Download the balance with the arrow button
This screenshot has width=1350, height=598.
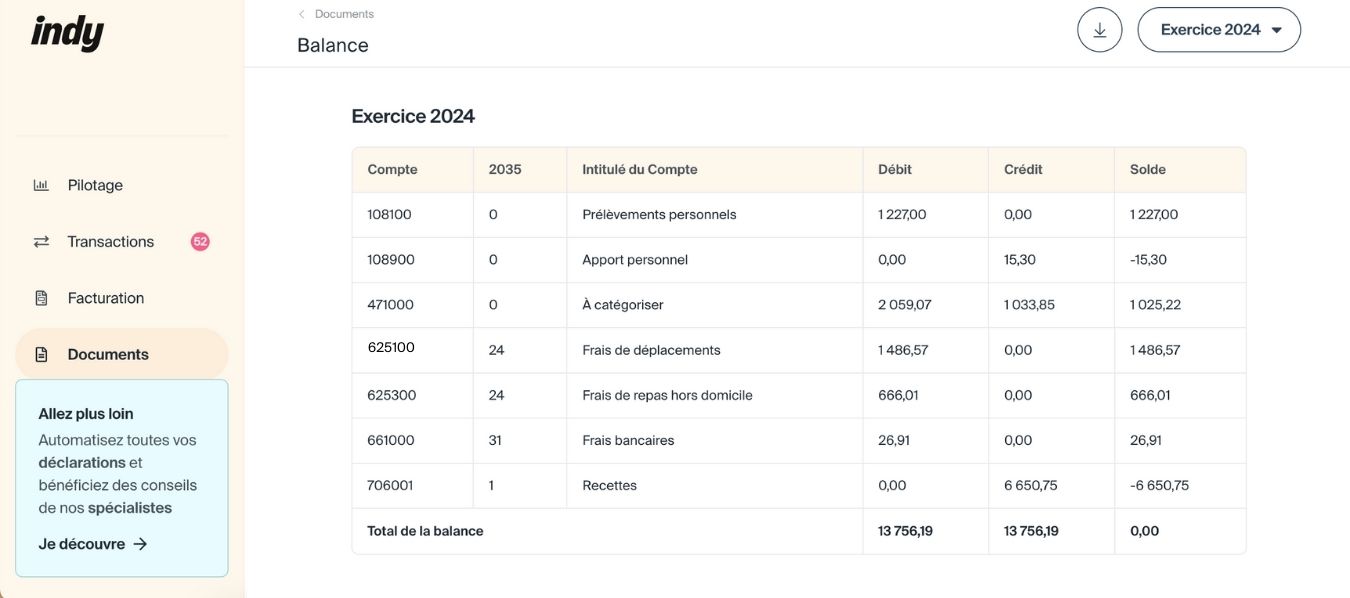click(1099, 30)
